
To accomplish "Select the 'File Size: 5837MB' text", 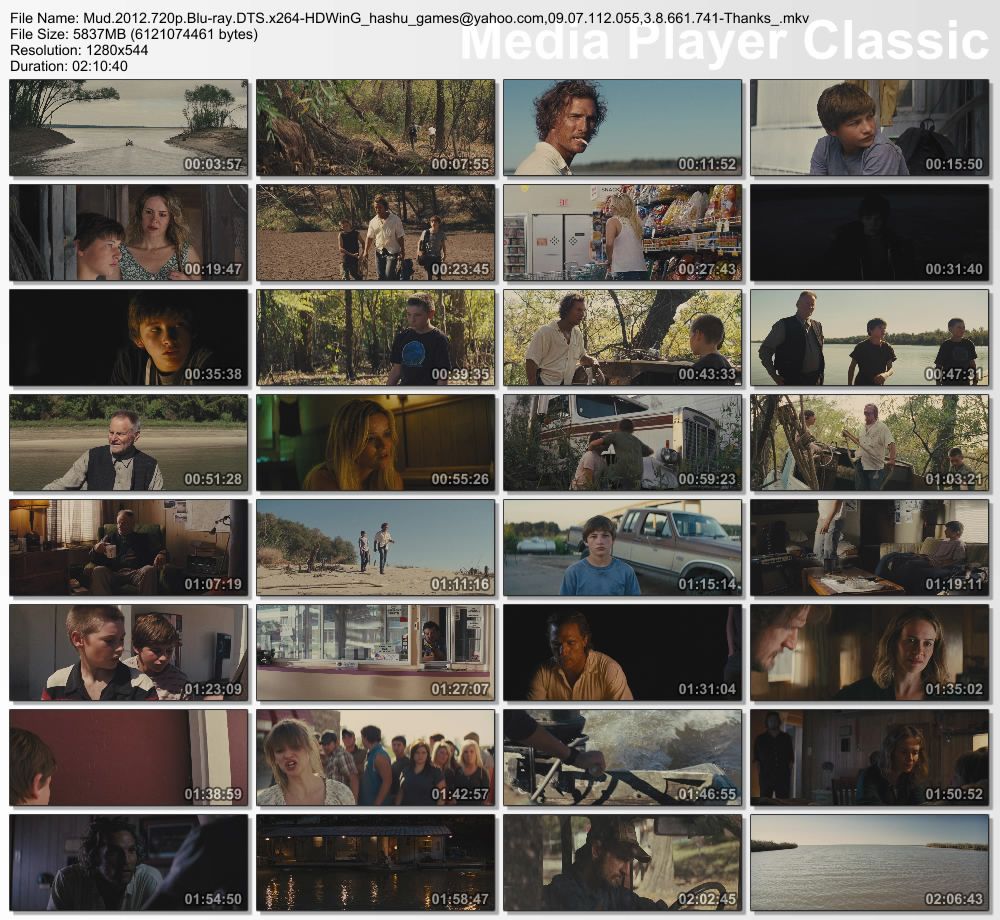I will (134, 34).
